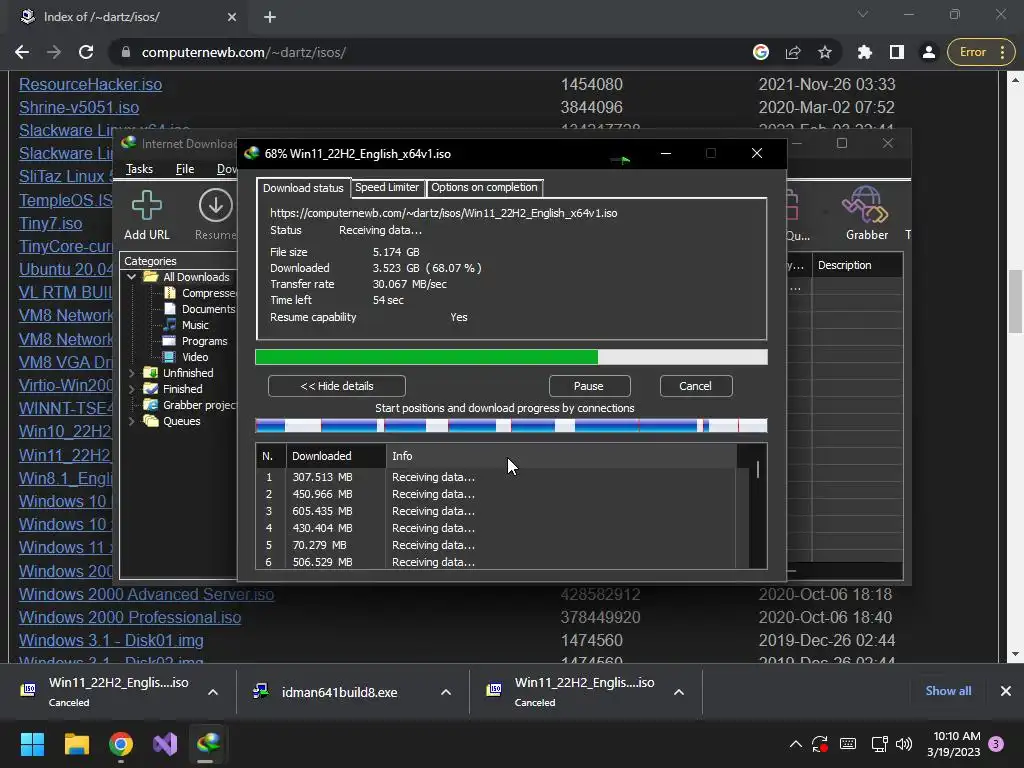Bookmark this page with the star icon
Image resolution: width=1024 pixels, height=768 pixels.
tap(825, 52)
